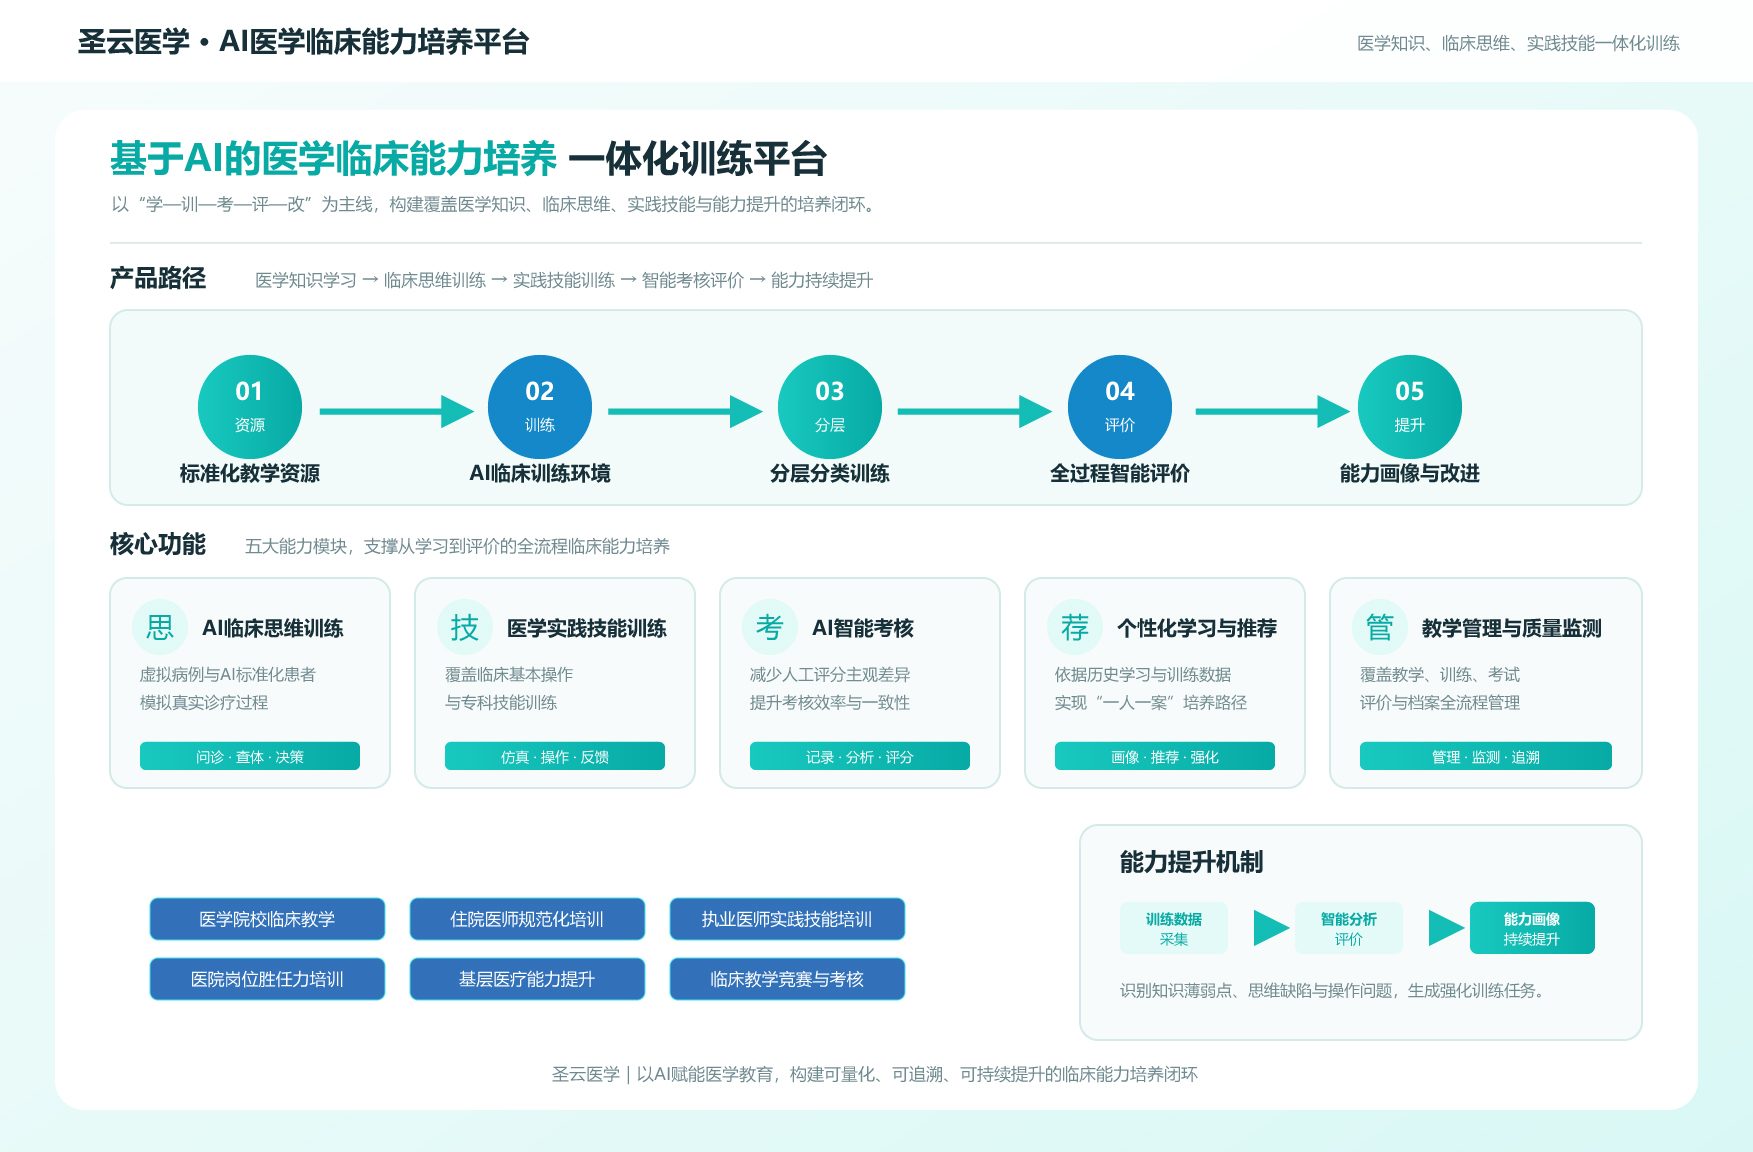Select the 05 提升 step circle
The width and height of the screenshot is (1753, 1152).
tap(1410, 407)
